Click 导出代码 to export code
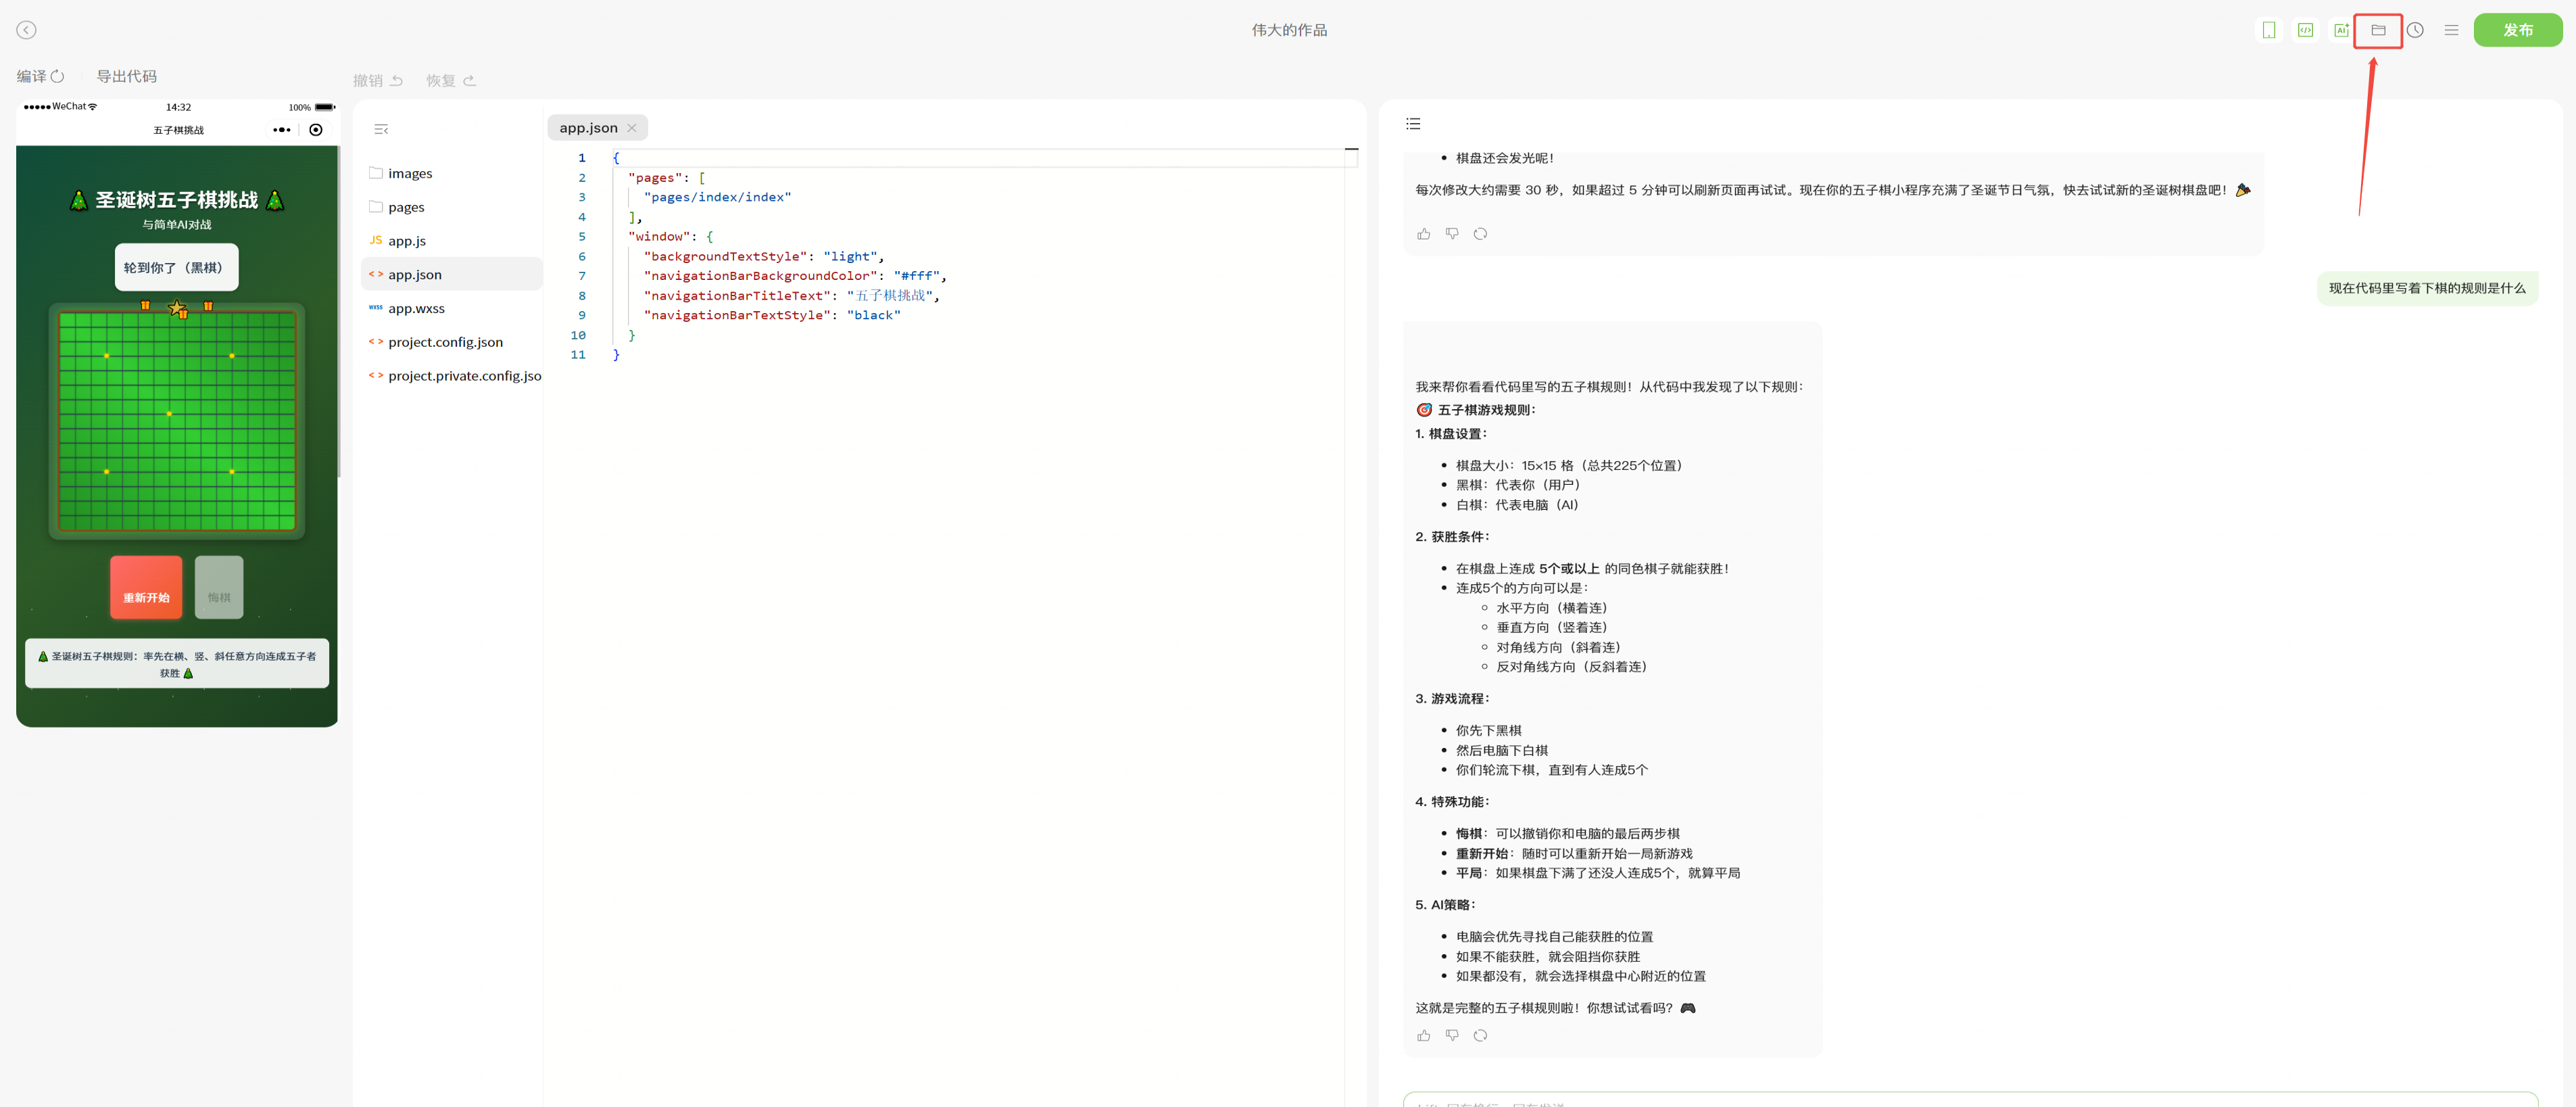 pos(126,76)
